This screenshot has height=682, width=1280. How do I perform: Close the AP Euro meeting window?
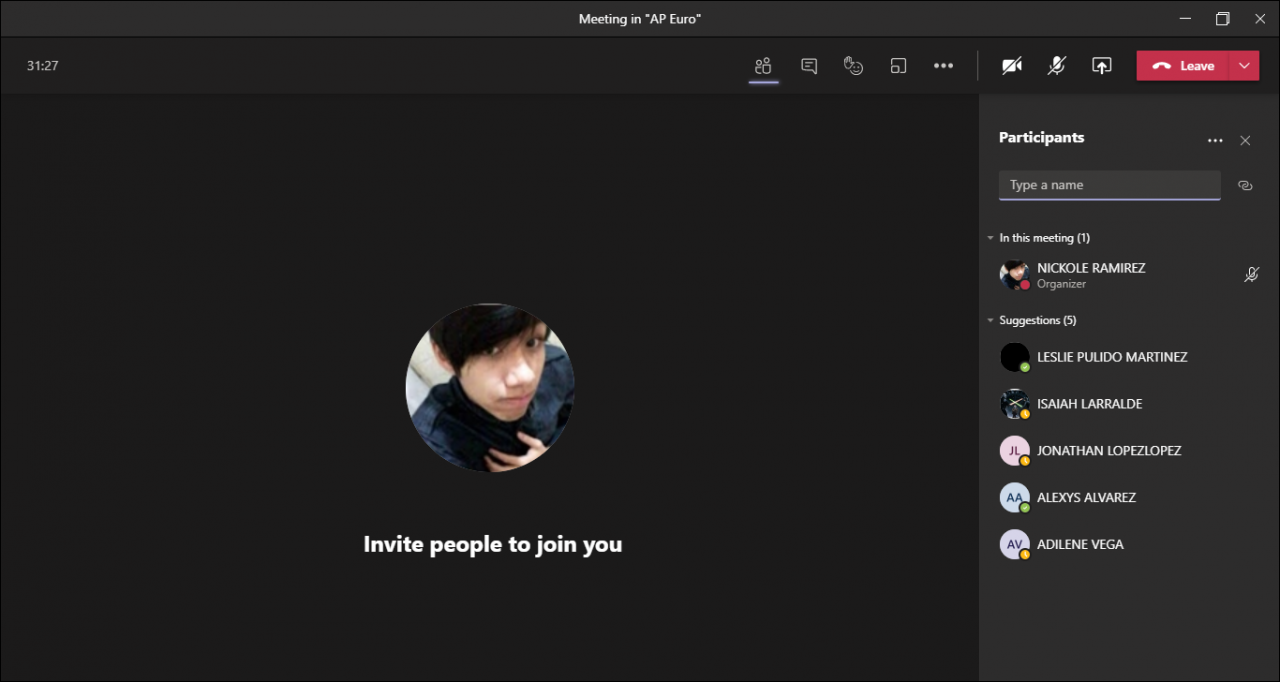point(1260,18)
